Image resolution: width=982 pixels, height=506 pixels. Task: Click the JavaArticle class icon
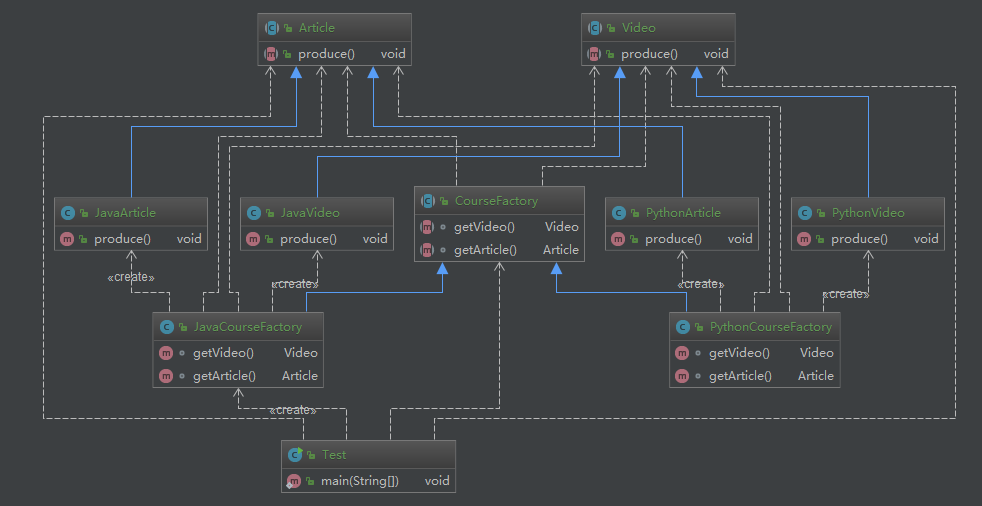click(x=68, y=213)
